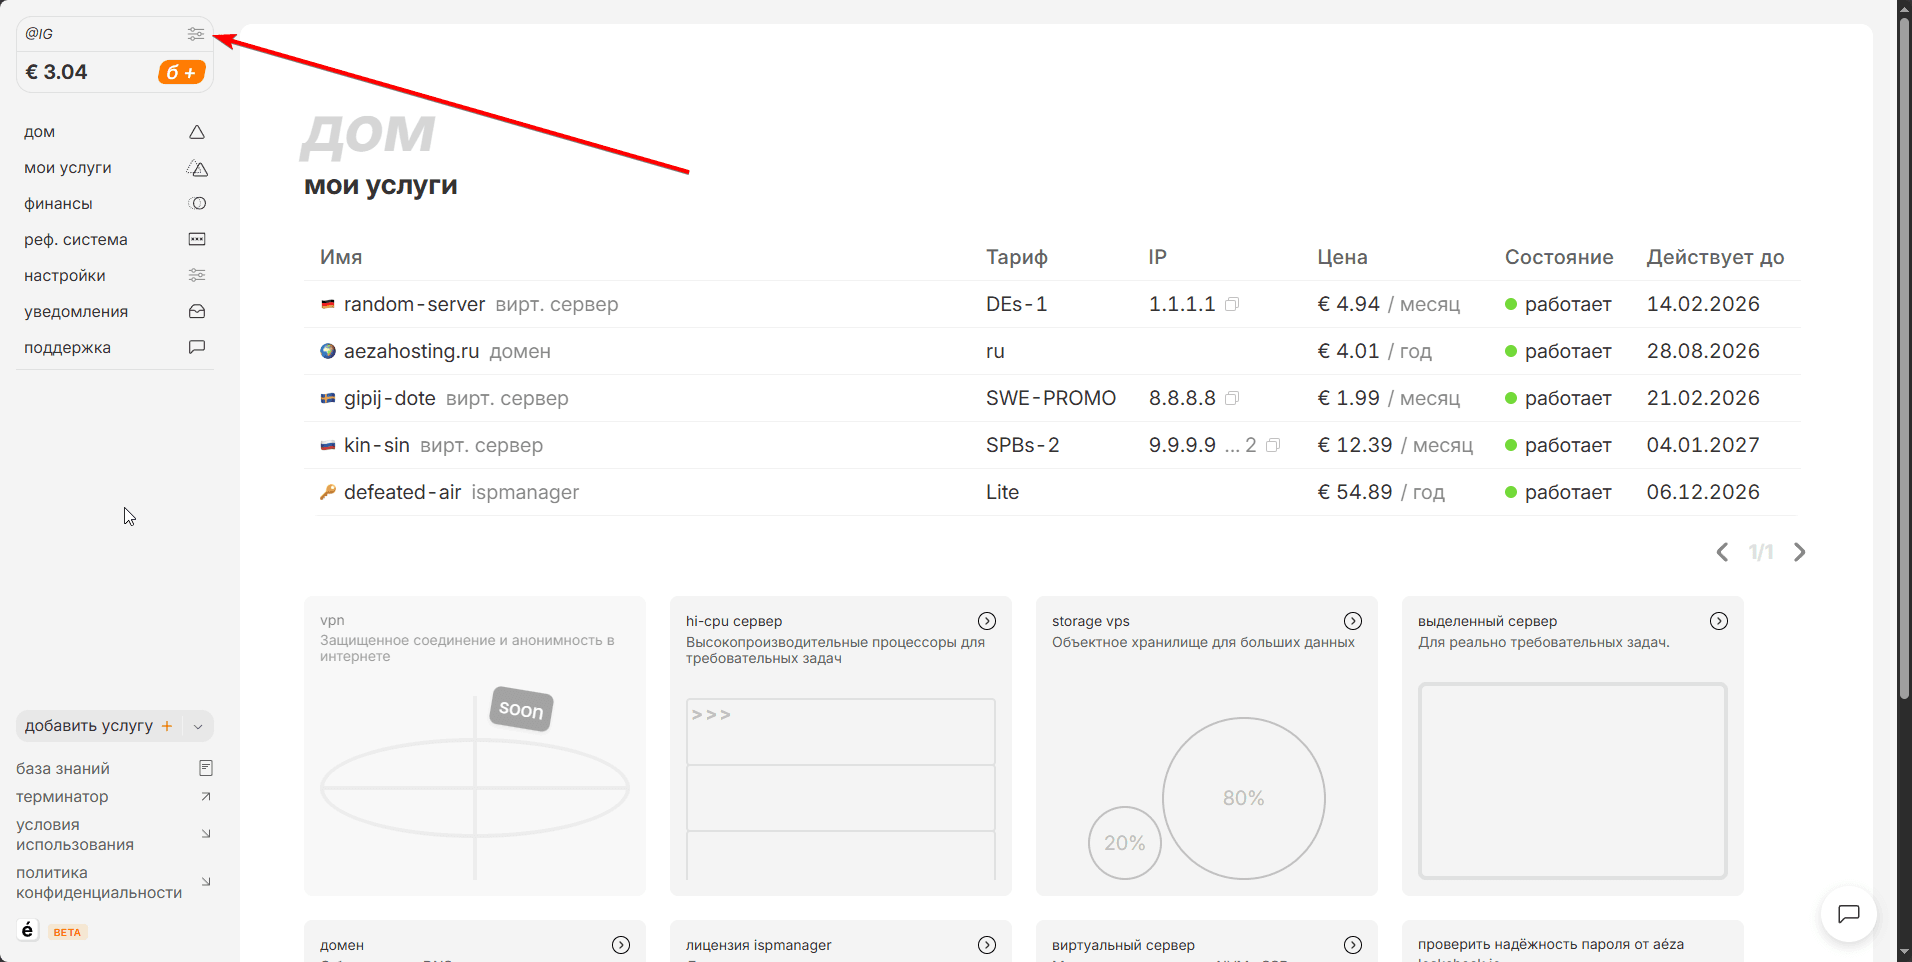Copy the random-server IP address 1.1.1.1

point(1232,304)
